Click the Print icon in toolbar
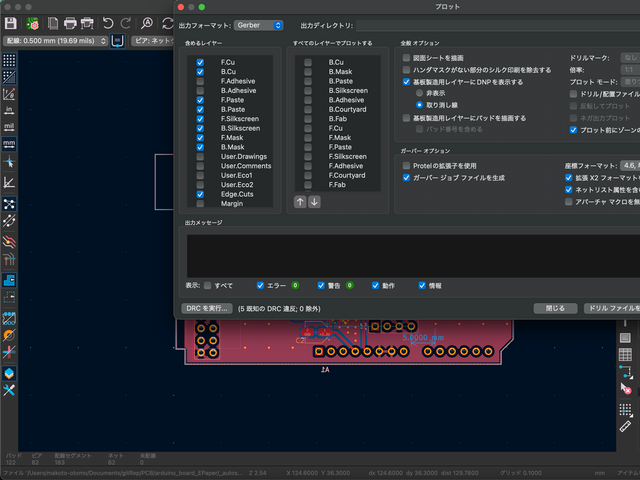The height and width of the screenshot is (480, 640). click(70, 22)
